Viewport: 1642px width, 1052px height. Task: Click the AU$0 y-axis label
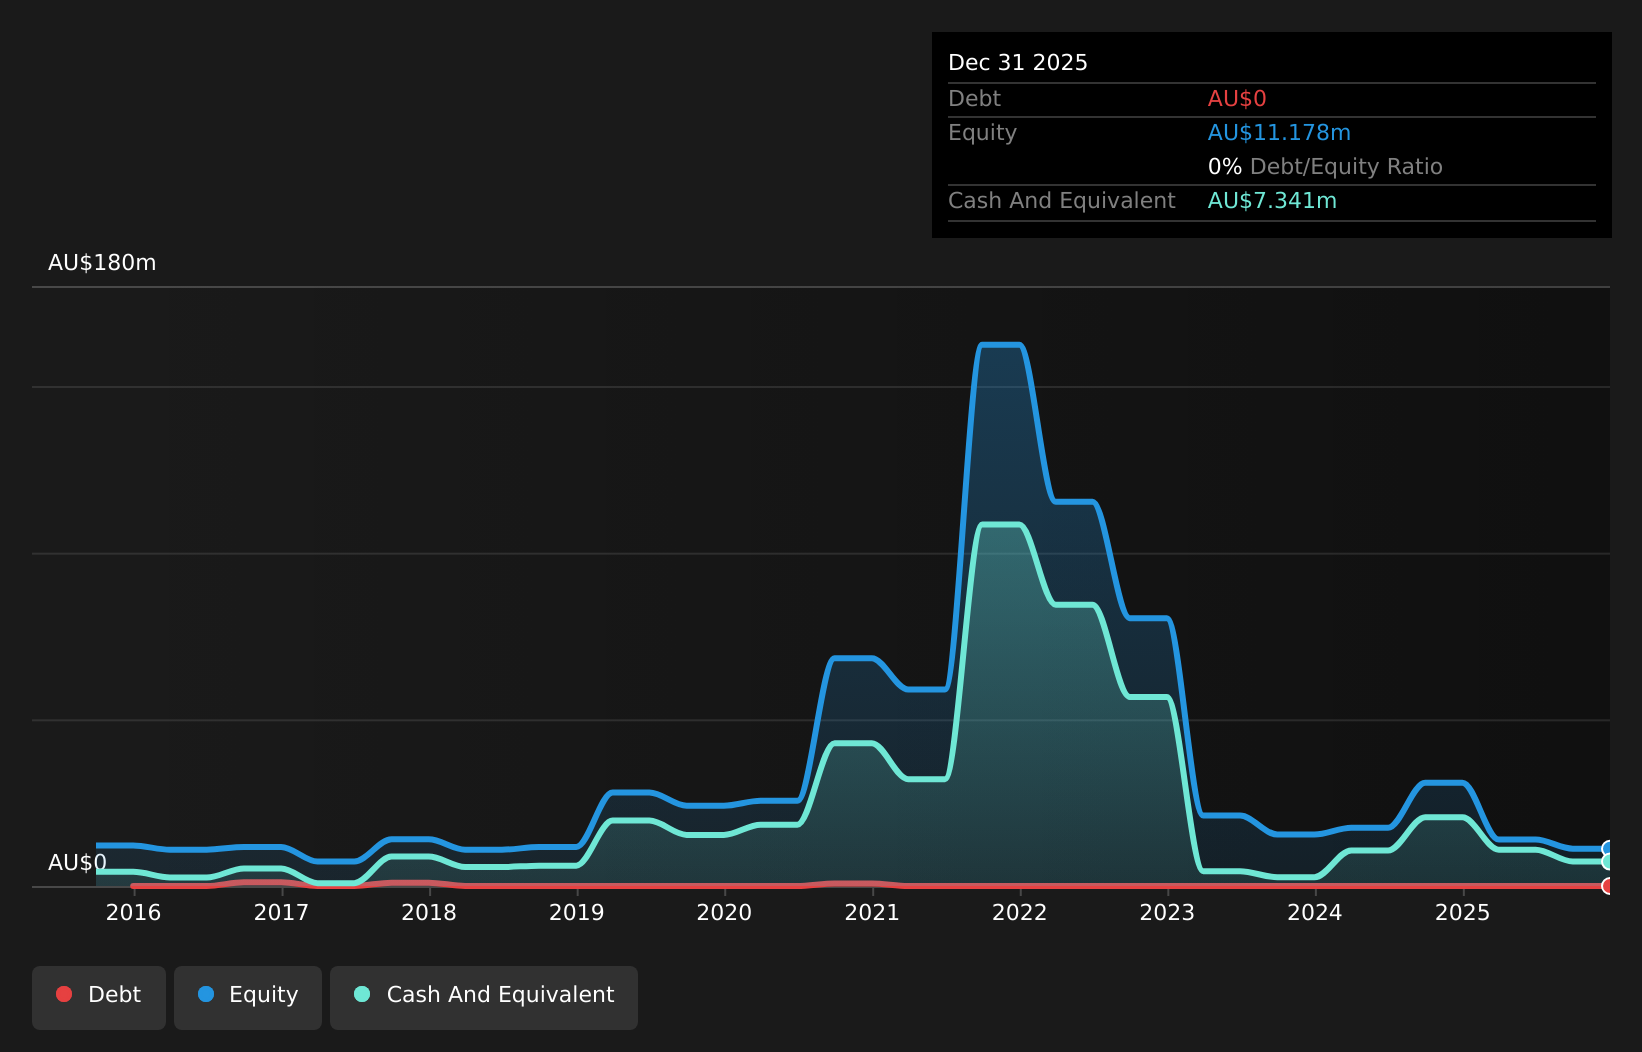pos(77,863)
